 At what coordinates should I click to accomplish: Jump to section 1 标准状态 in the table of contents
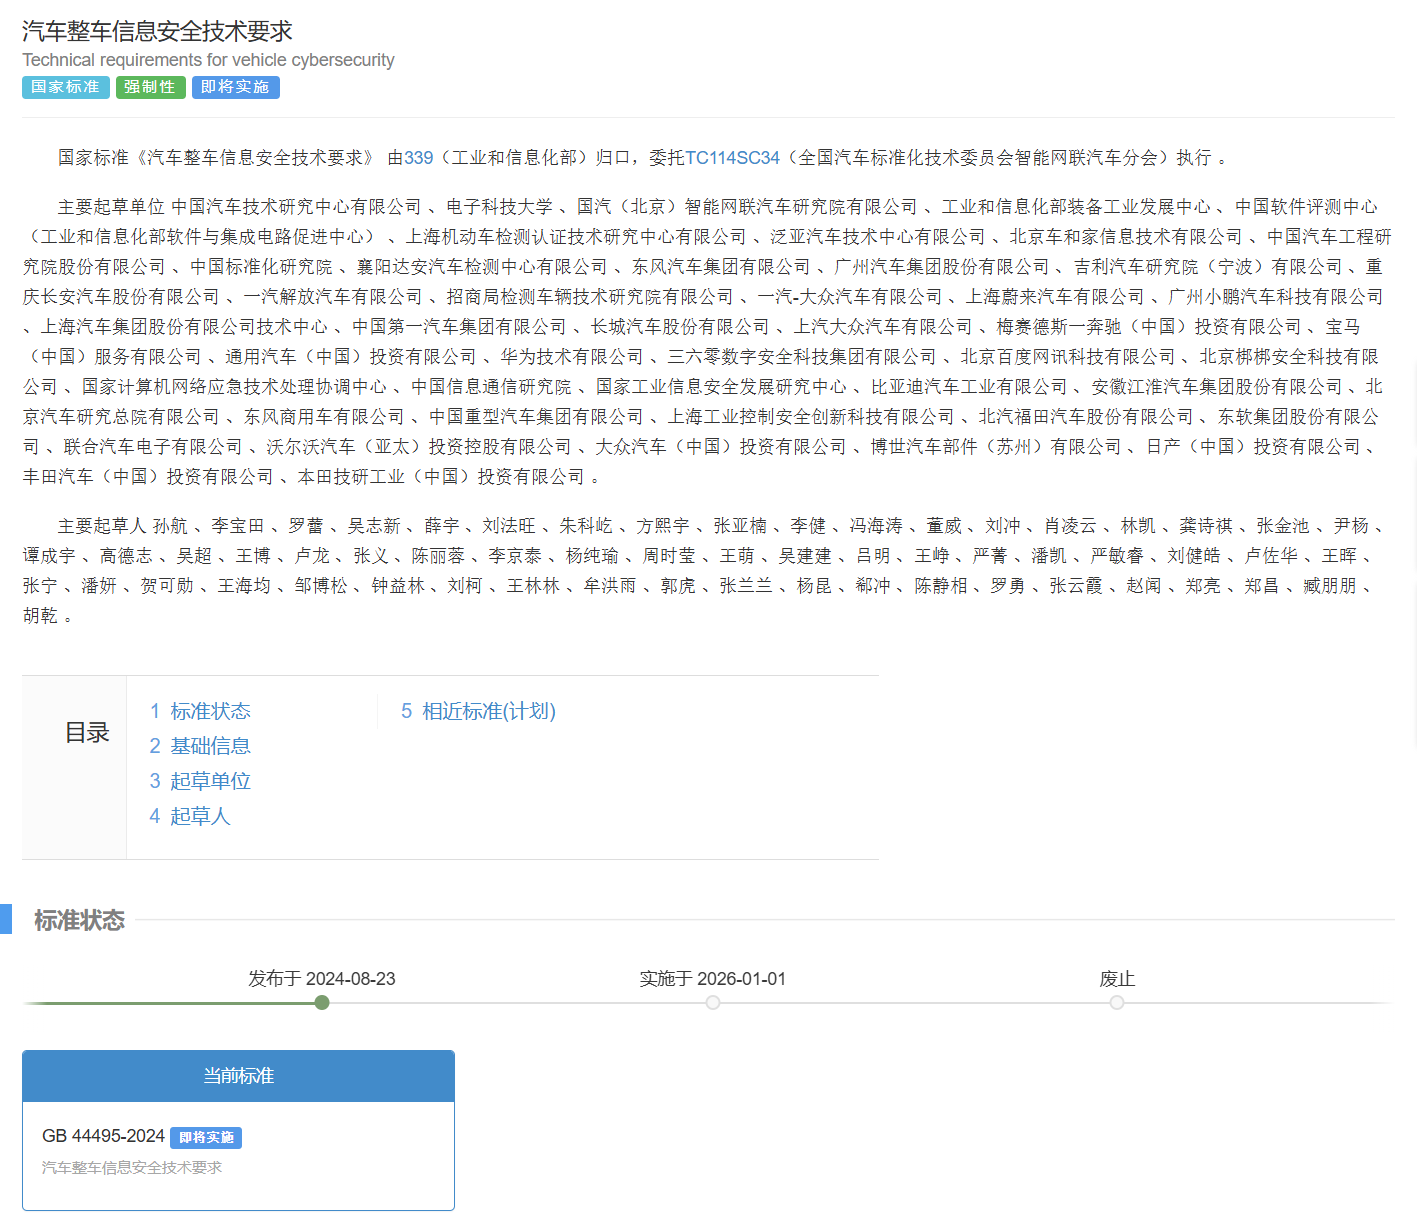(200, 711)
